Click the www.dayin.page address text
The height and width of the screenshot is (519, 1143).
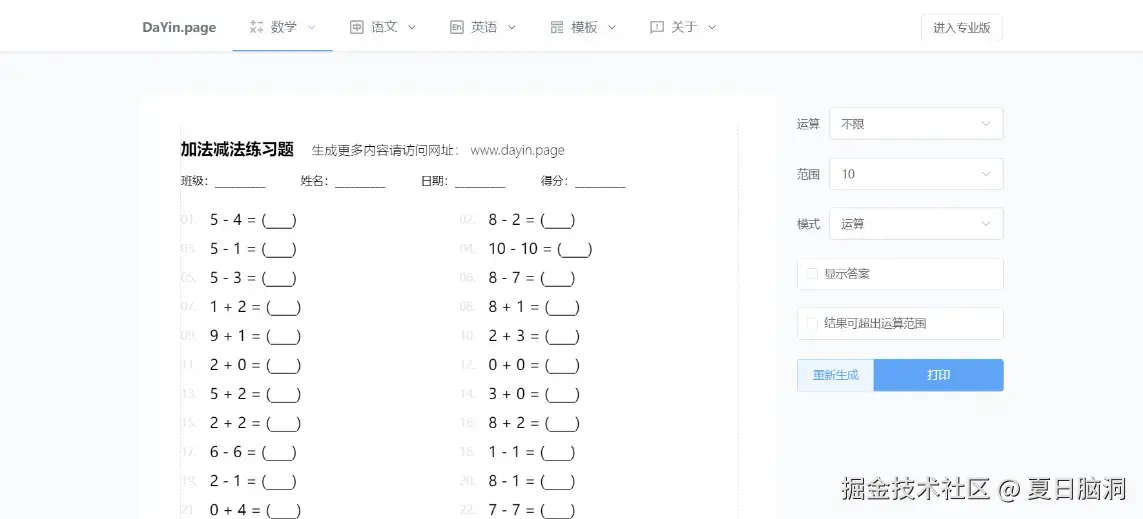coord(518,150)
